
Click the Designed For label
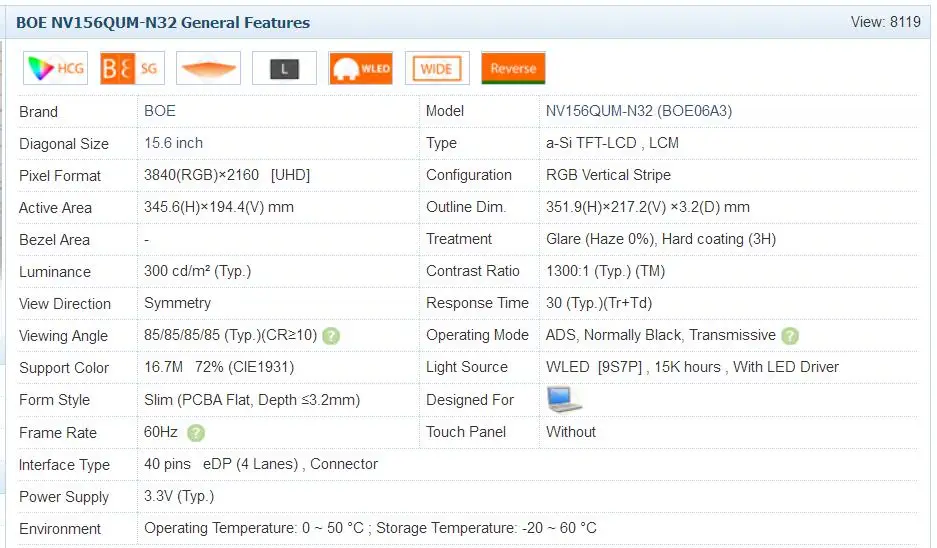pos(470,400)
